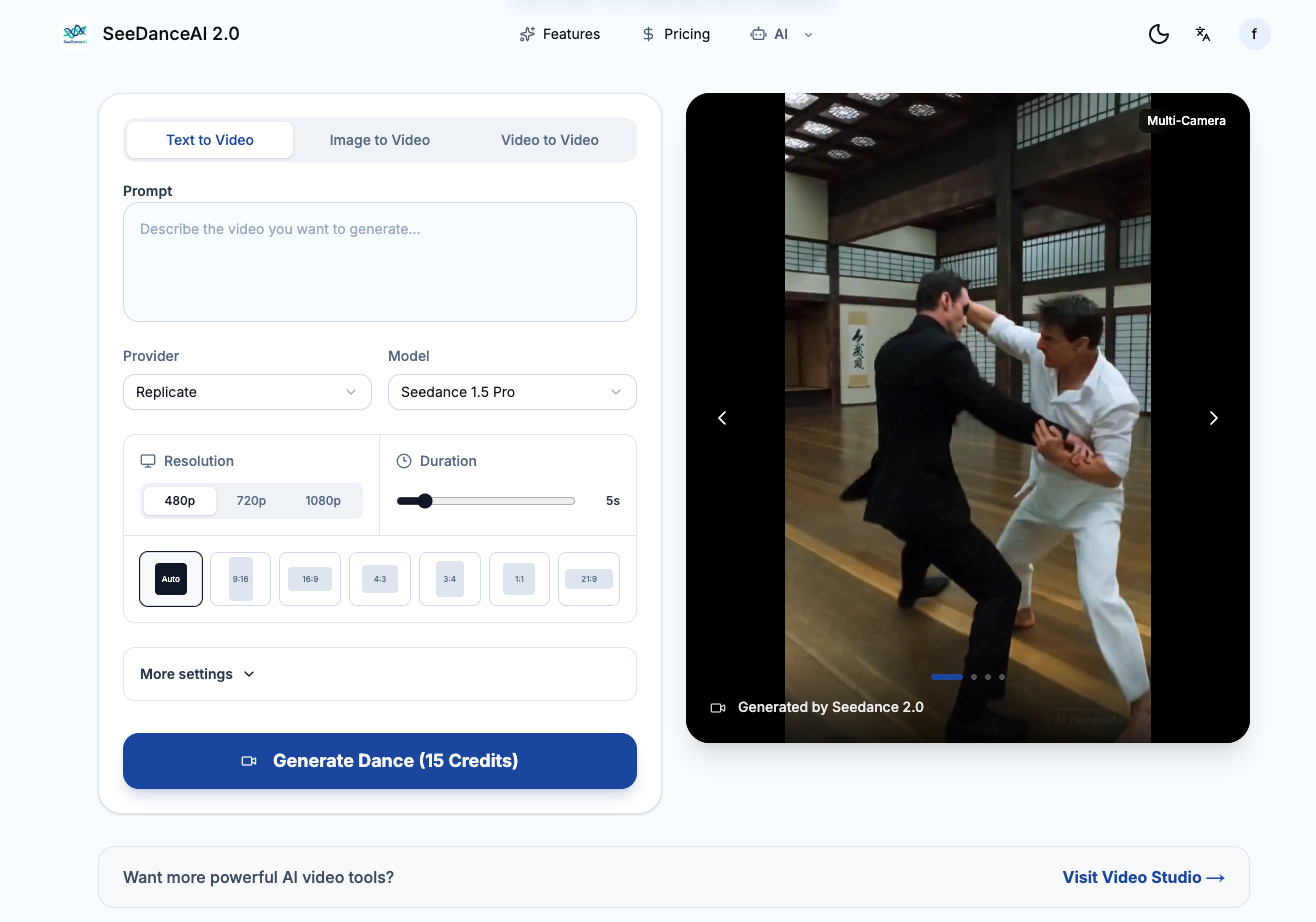Screen dimensions: 1316x922
Task: Set resolution to 720p
Action: tap(251, 501)
